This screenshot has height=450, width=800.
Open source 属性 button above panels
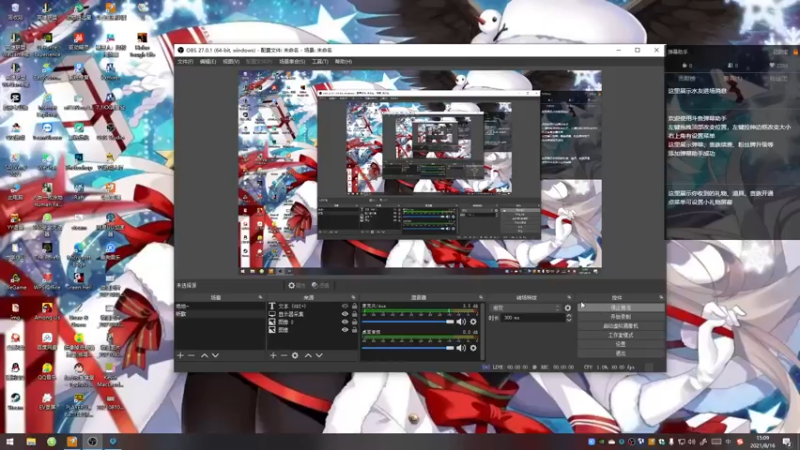[x=296, y=286]
